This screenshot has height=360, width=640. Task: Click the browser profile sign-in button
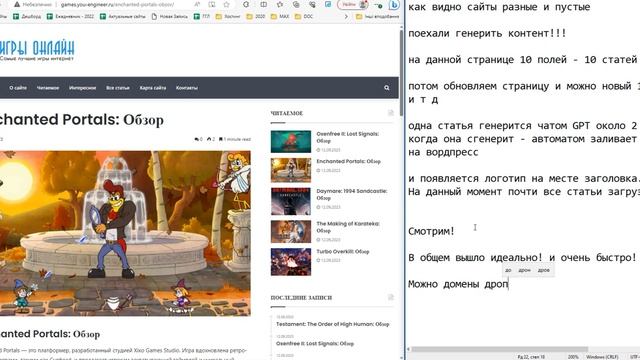point(352,4)
